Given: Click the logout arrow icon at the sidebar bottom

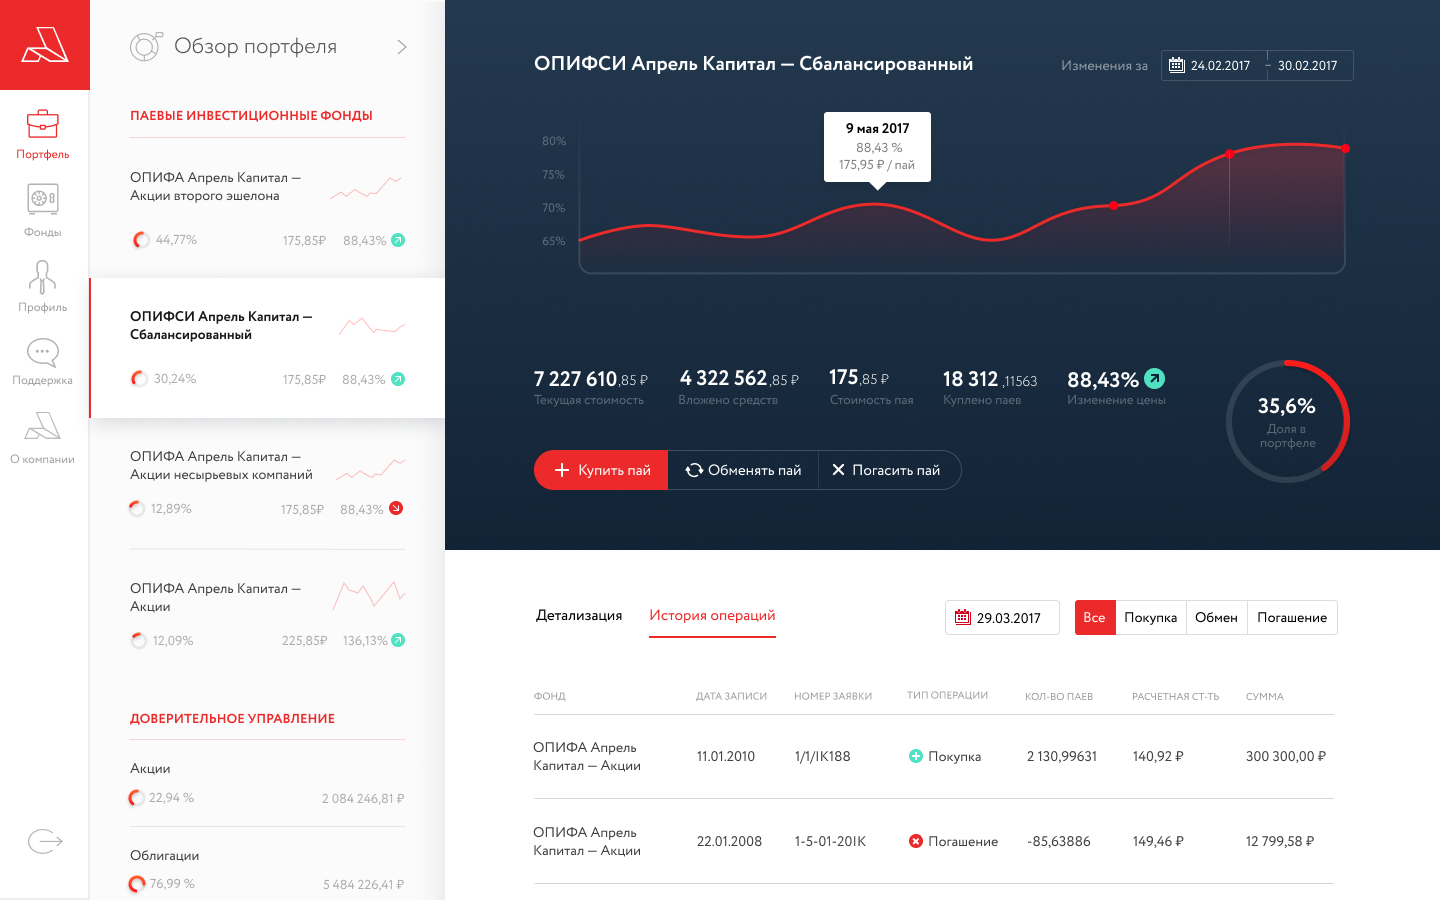Looking at the screenshot, I should point(45,841).
